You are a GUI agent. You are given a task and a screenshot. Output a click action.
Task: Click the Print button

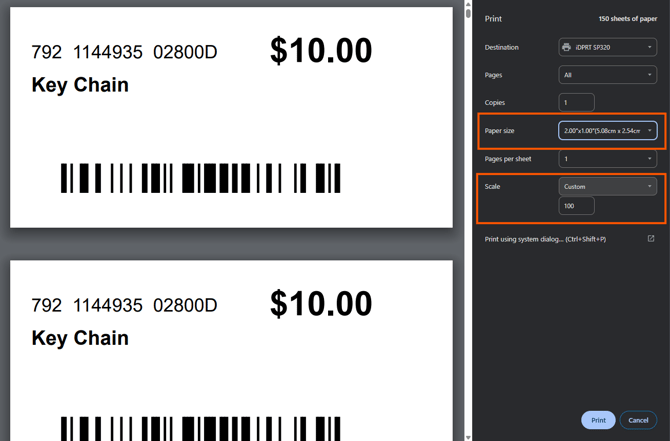pos(598,420)
